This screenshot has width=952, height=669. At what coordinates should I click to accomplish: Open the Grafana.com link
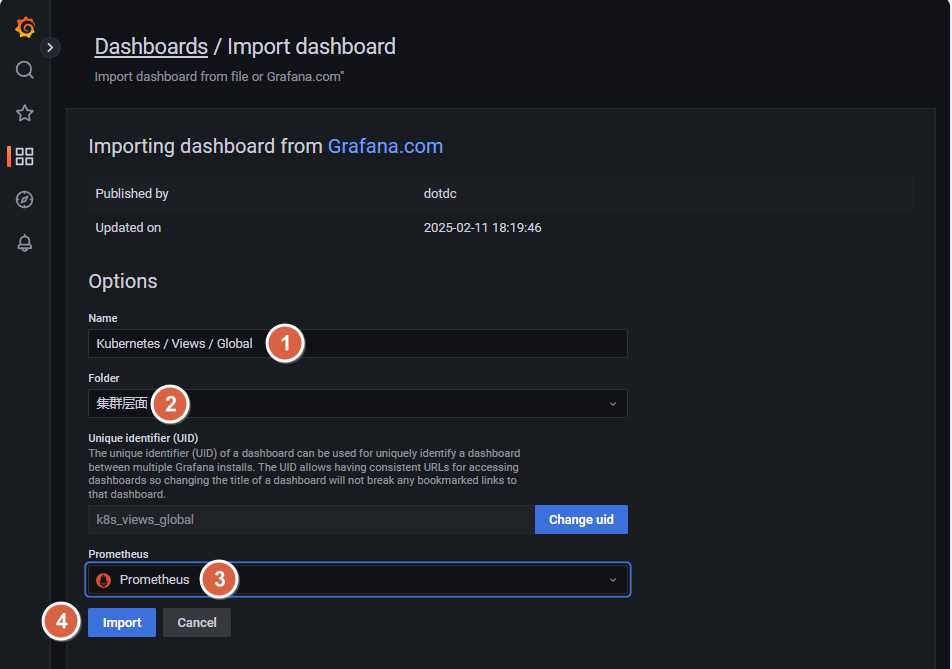(x=385, y=146)
